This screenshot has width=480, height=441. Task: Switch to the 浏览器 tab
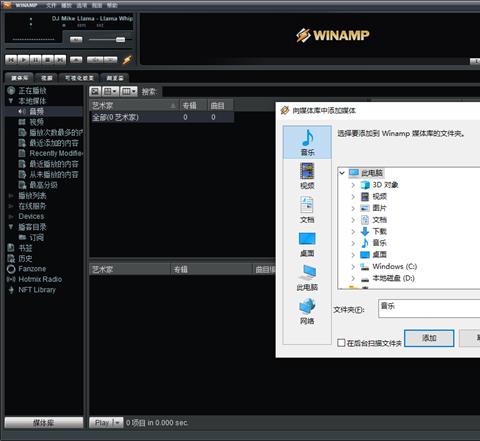tap(115, 78)
